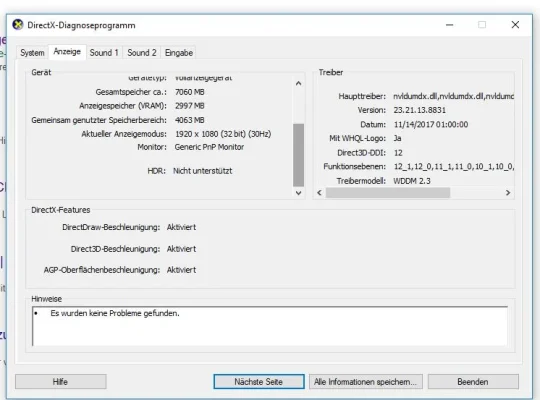Click the shared memory value 4063 MB
540x400 pixels.
[189, 120]
